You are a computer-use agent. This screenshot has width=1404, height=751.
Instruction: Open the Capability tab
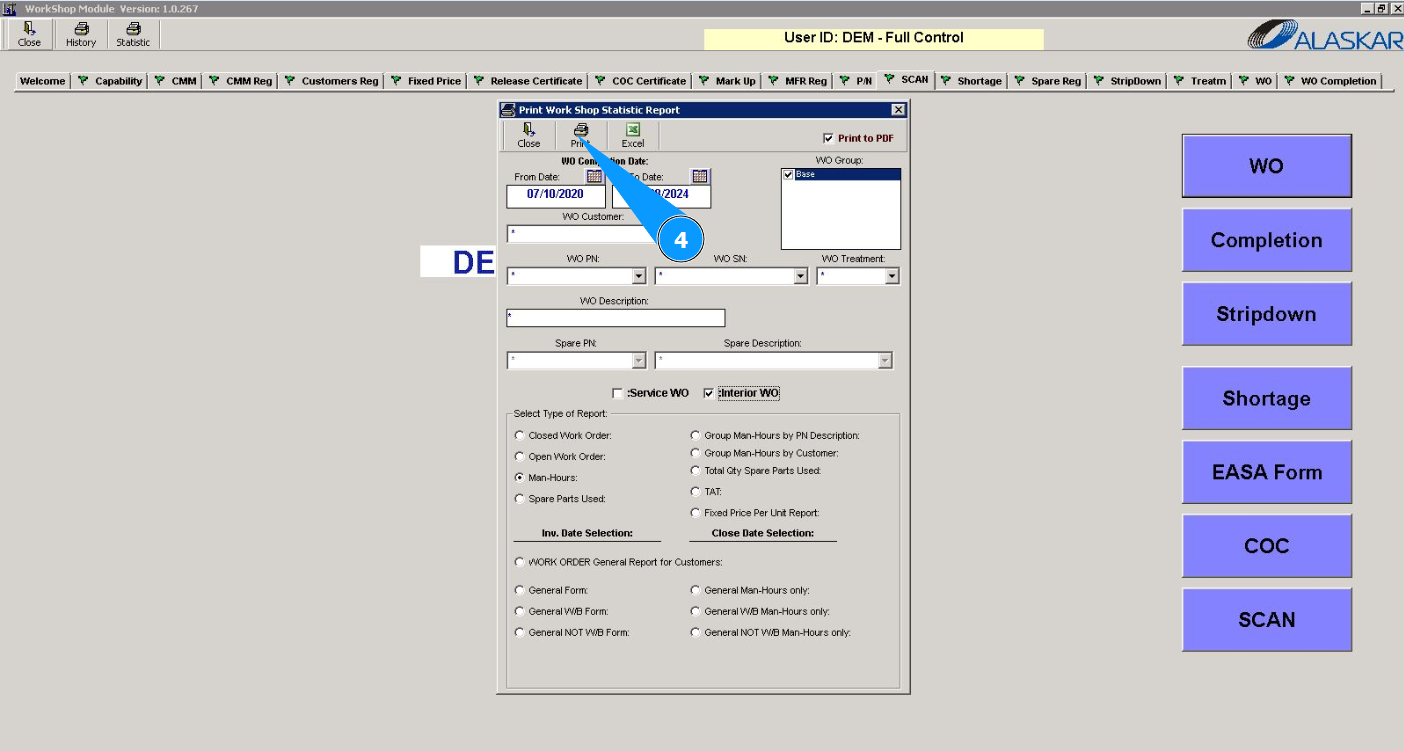coord(110,81)
